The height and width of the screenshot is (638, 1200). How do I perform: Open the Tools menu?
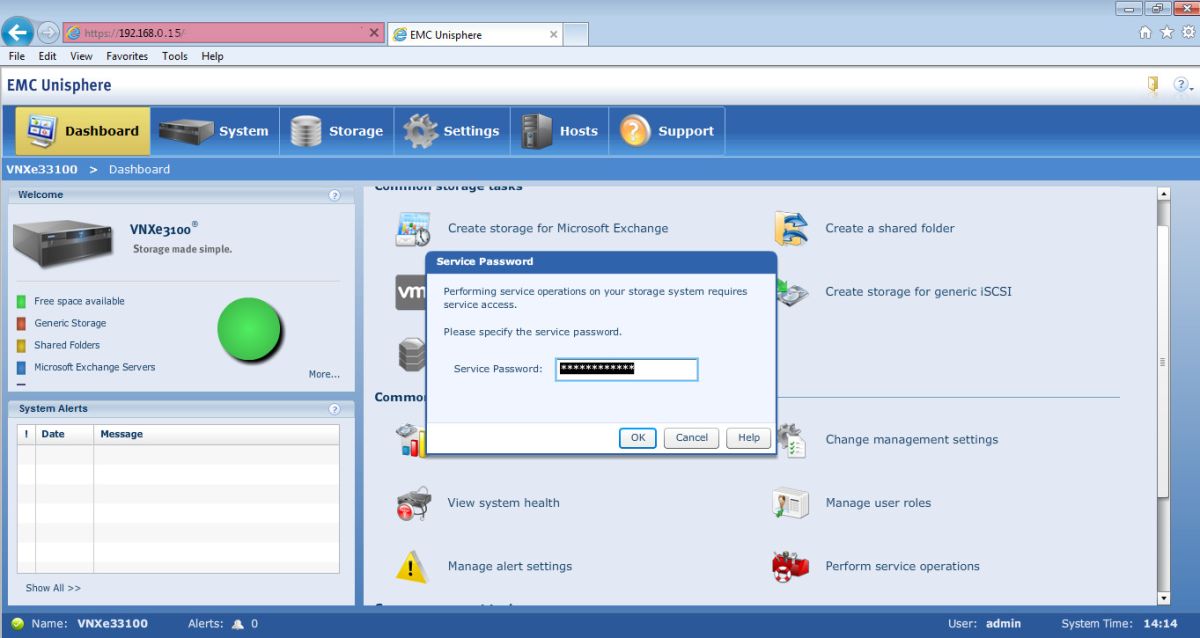[174, 56]
